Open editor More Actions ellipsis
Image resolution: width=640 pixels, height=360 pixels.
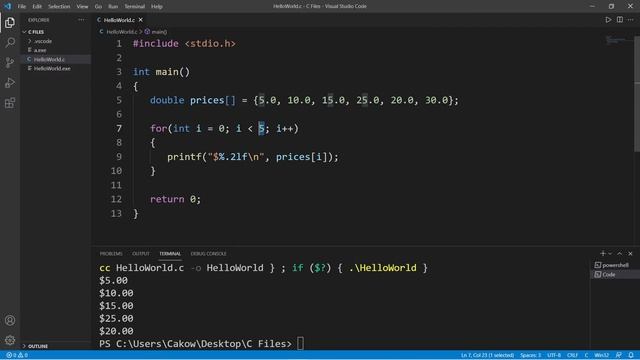tap(631, 20)
